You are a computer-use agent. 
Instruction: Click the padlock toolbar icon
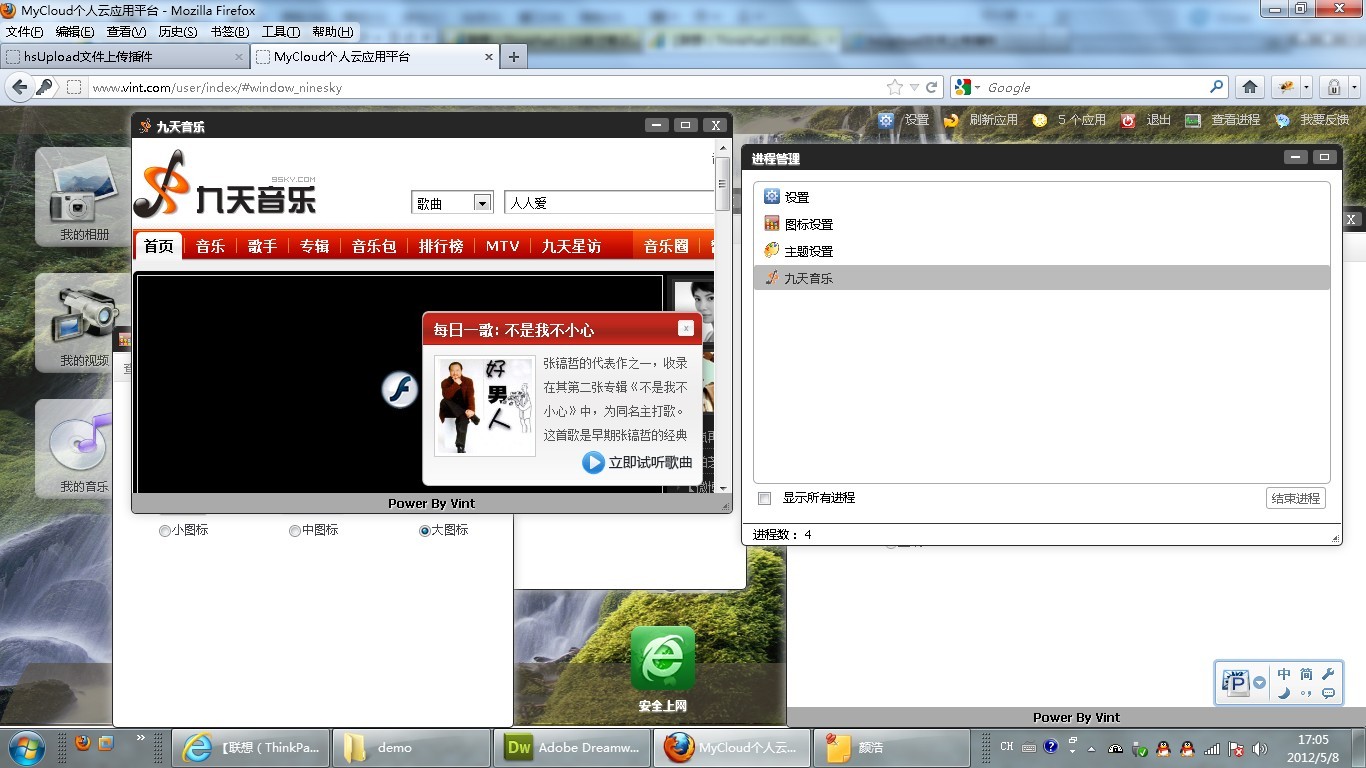1334,87
